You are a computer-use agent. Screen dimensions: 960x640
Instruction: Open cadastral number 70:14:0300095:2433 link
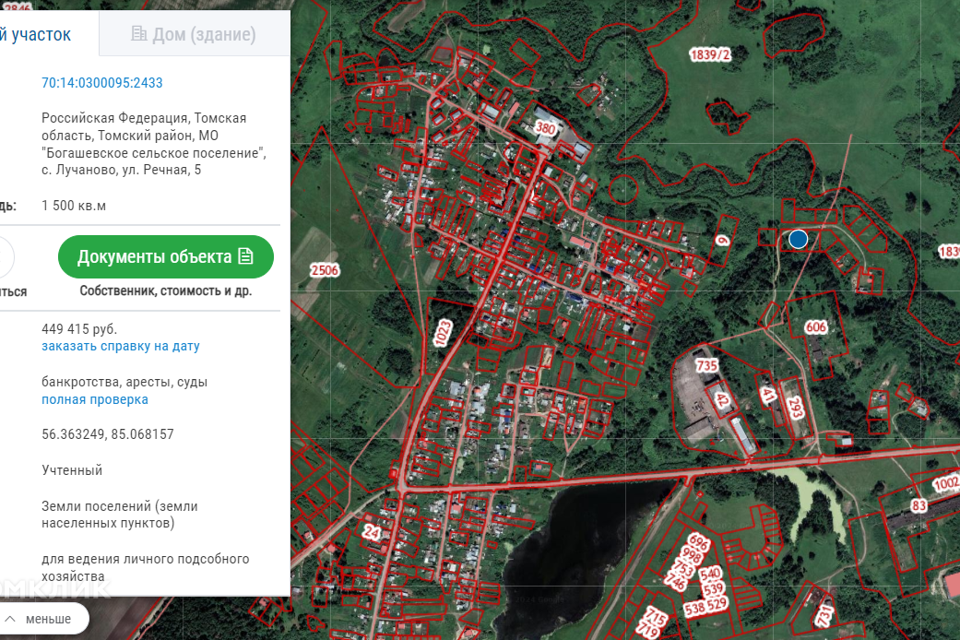102,83
